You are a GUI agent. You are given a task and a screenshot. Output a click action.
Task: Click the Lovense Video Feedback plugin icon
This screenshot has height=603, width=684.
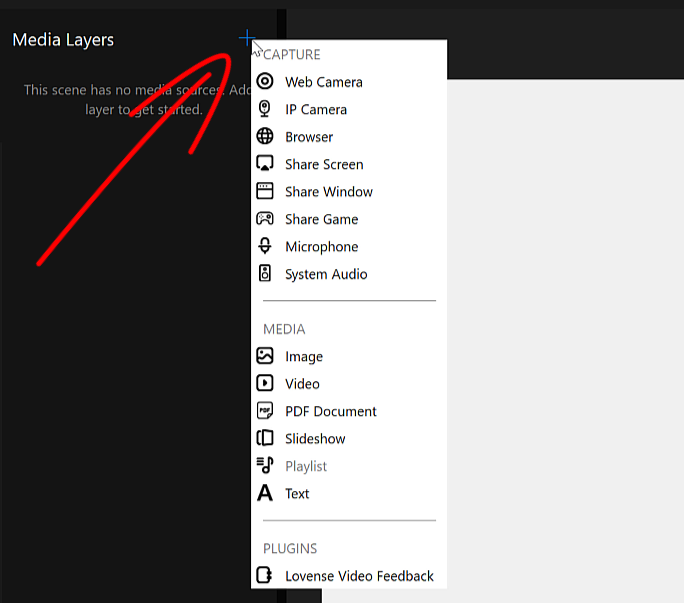[x=264, y=575]
